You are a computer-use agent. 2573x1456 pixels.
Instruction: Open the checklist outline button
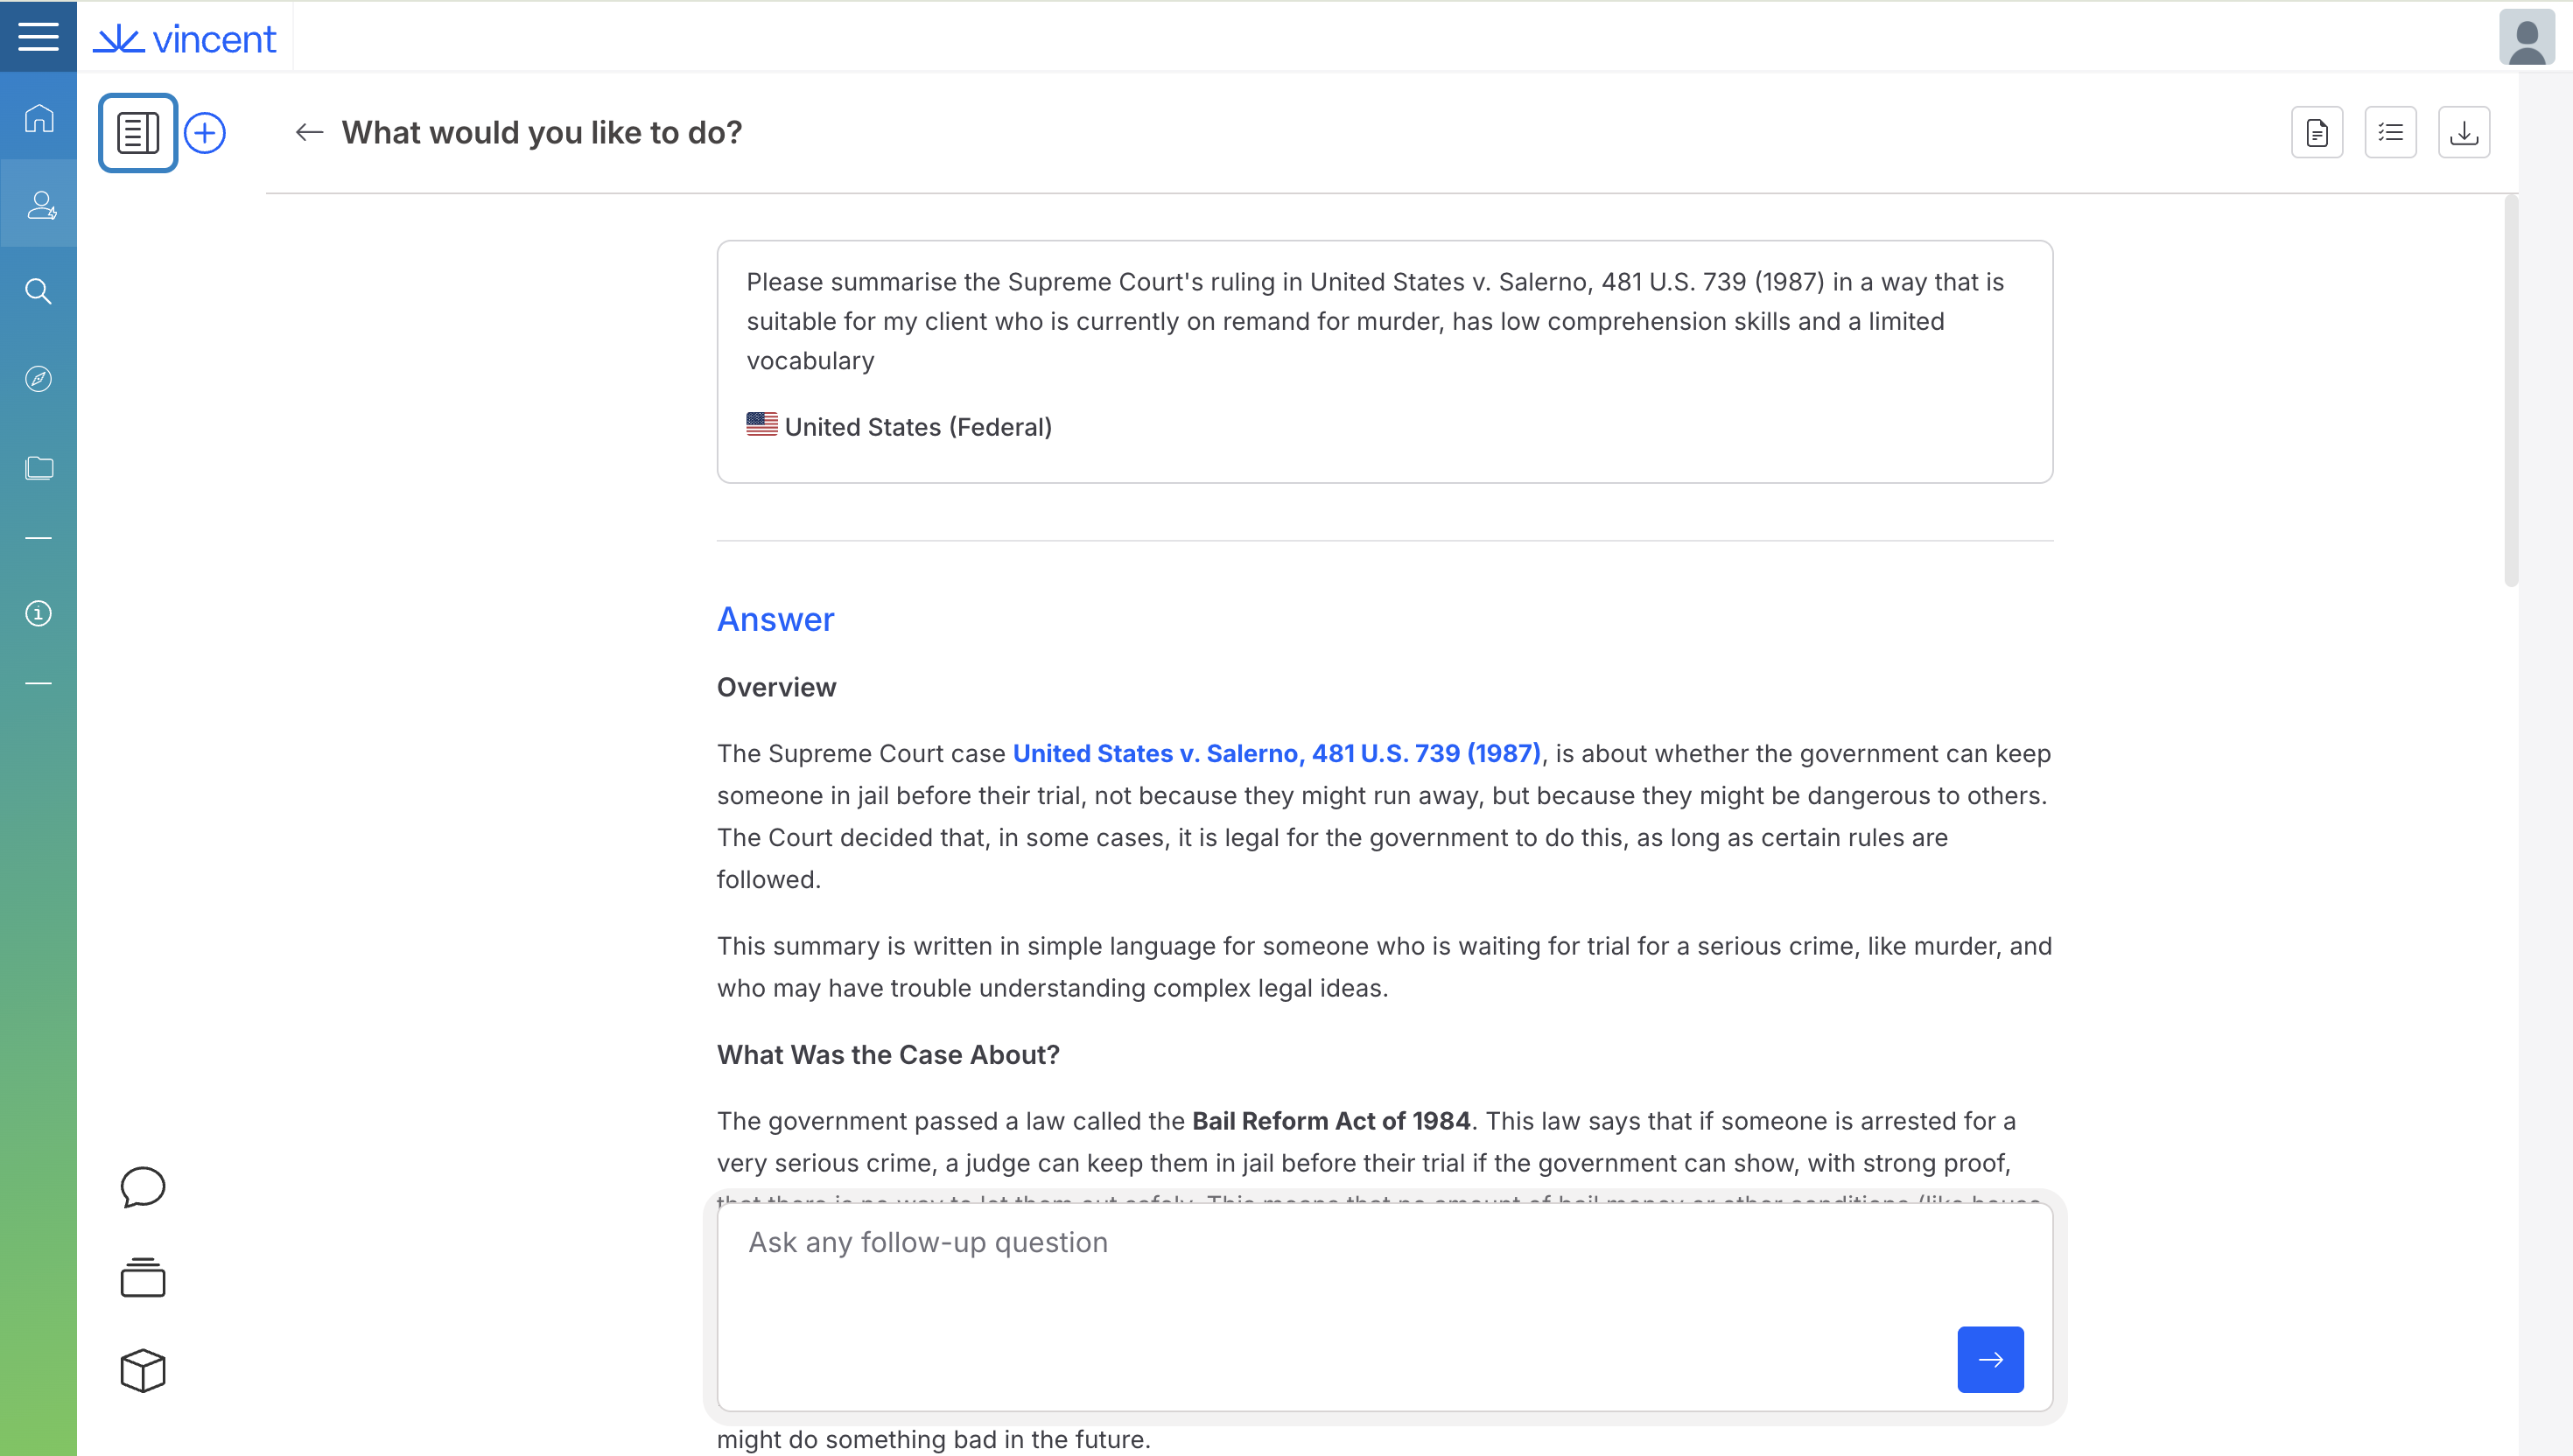tap(2390, 132)
